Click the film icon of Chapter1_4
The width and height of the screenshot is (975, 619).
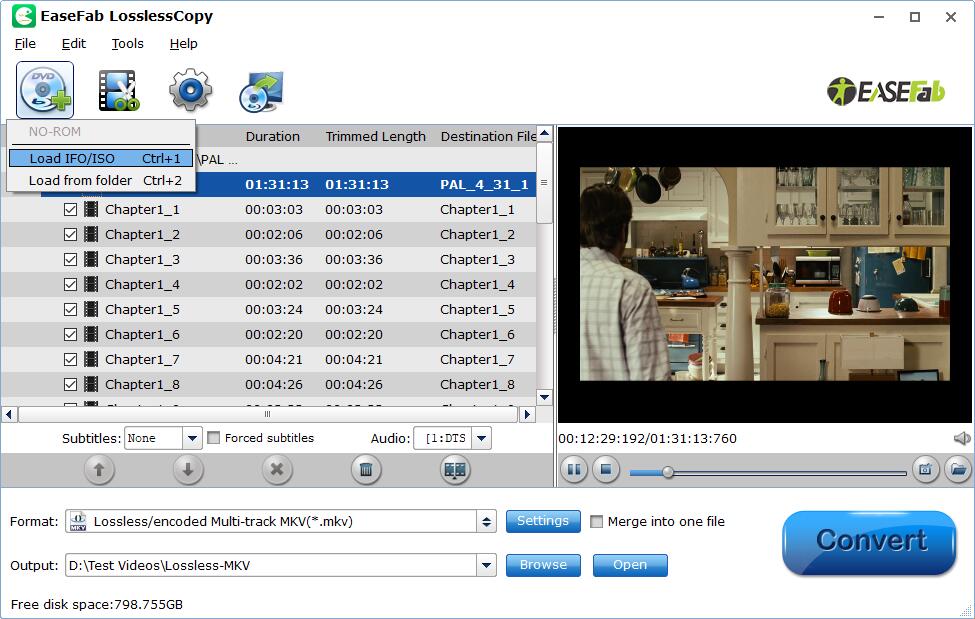91,284
